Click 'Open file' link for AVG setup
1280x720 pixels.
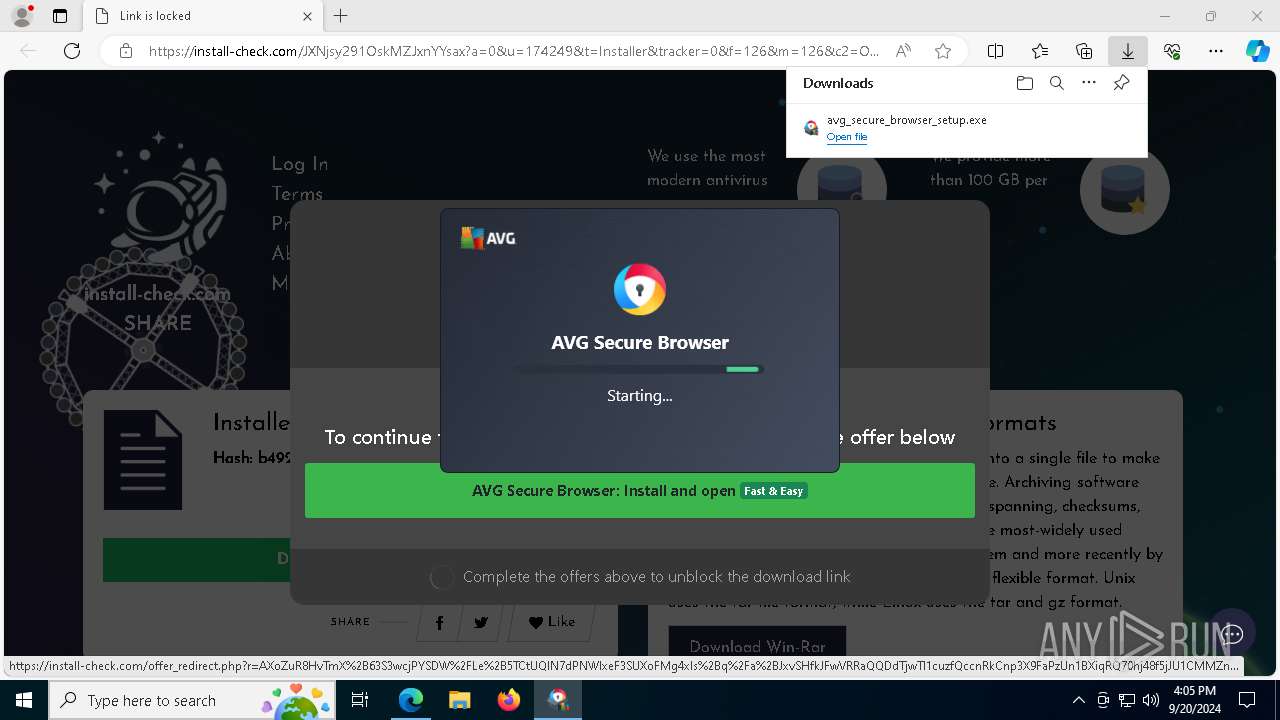click(847, 137)
